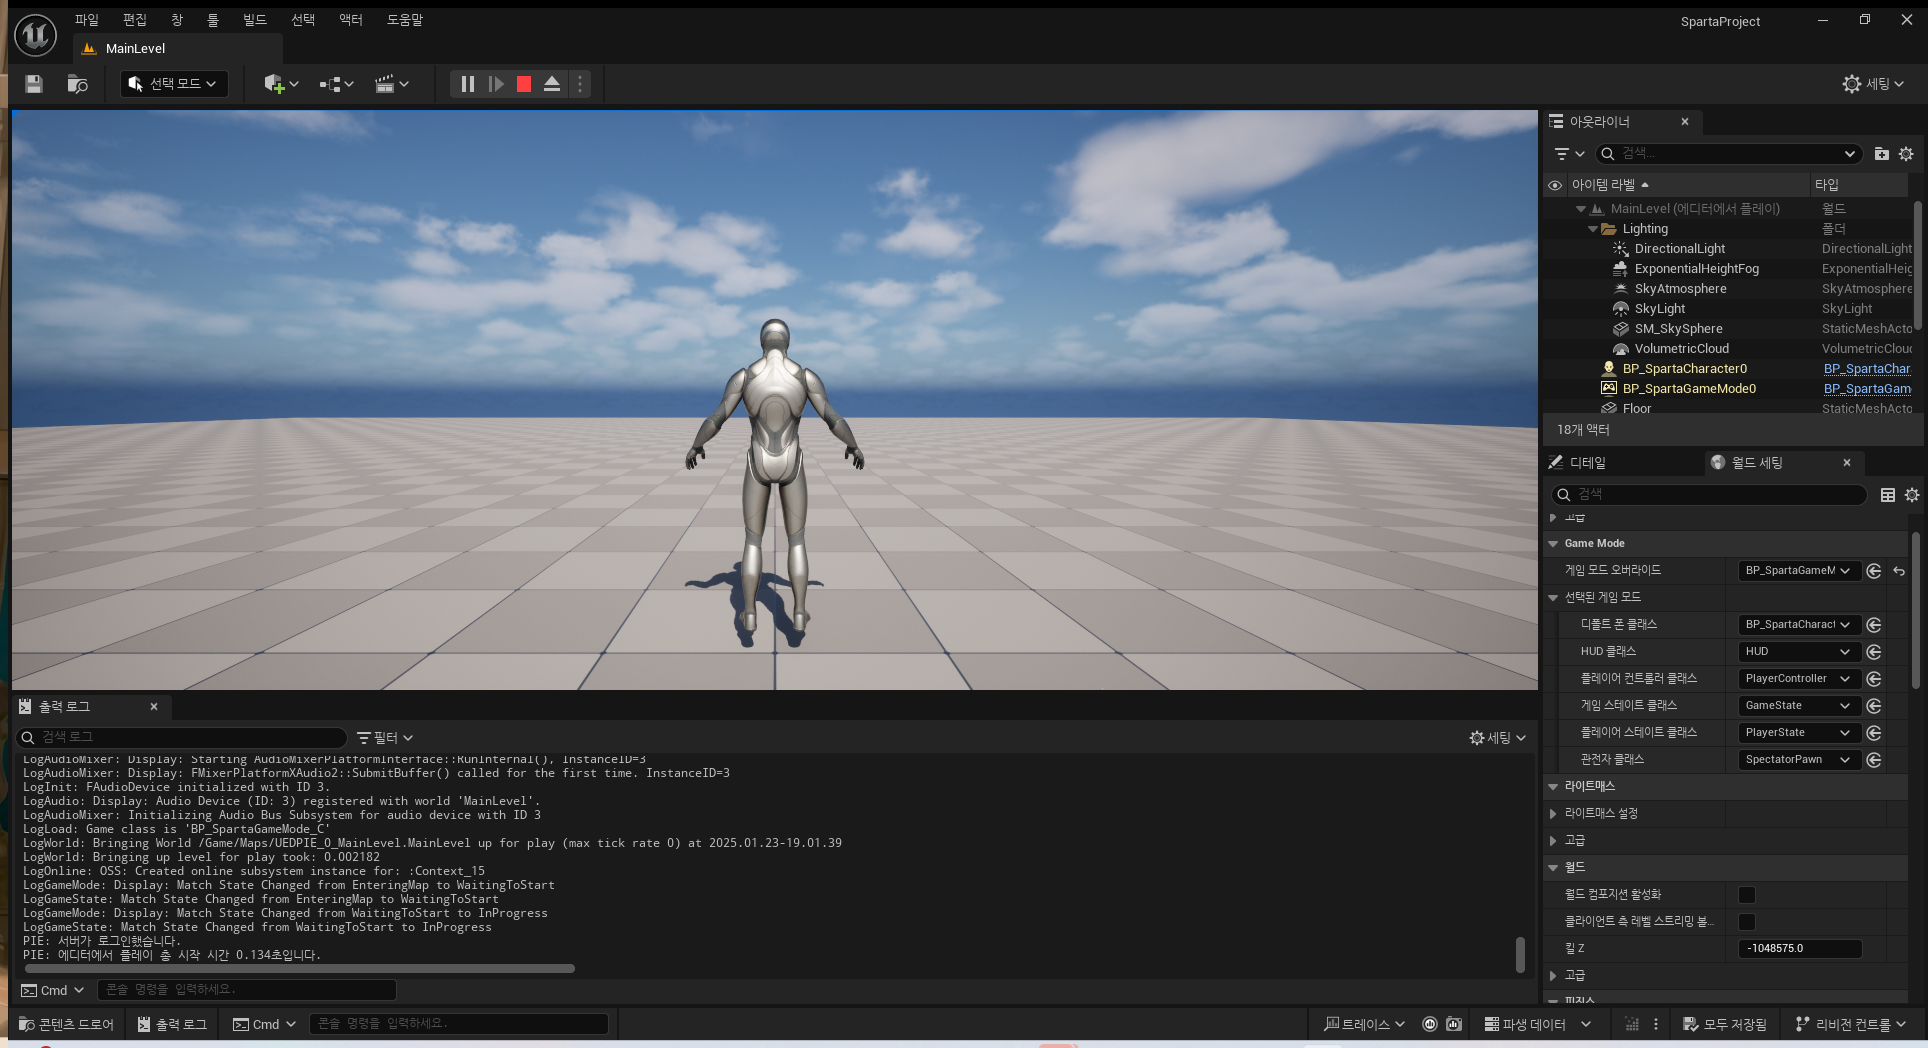Open the 도움말 menu
Viewport: 1928px width, 1048px height.
pos(405,20)
